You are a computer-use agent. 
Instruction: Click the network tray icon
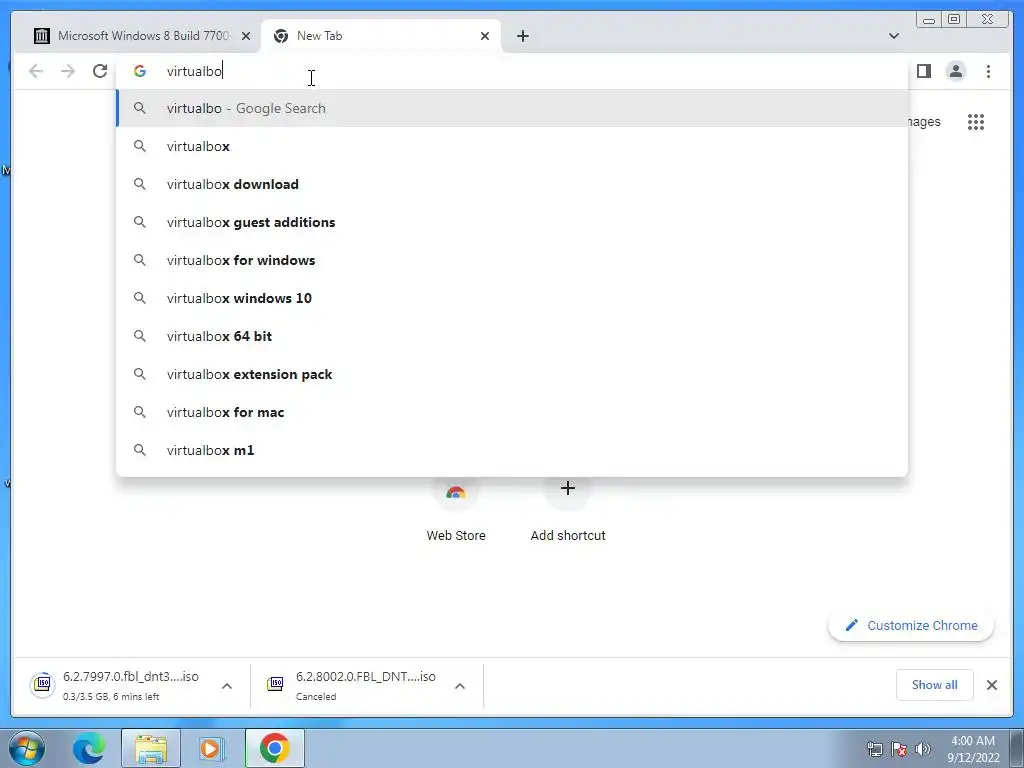(874, 749)
